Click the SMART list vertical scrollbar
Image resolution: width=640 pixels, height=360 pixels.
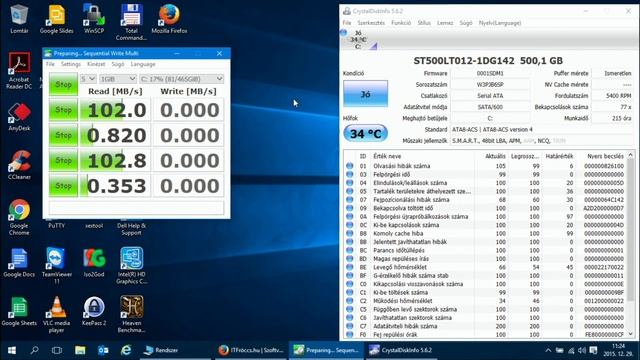(631, 229)
